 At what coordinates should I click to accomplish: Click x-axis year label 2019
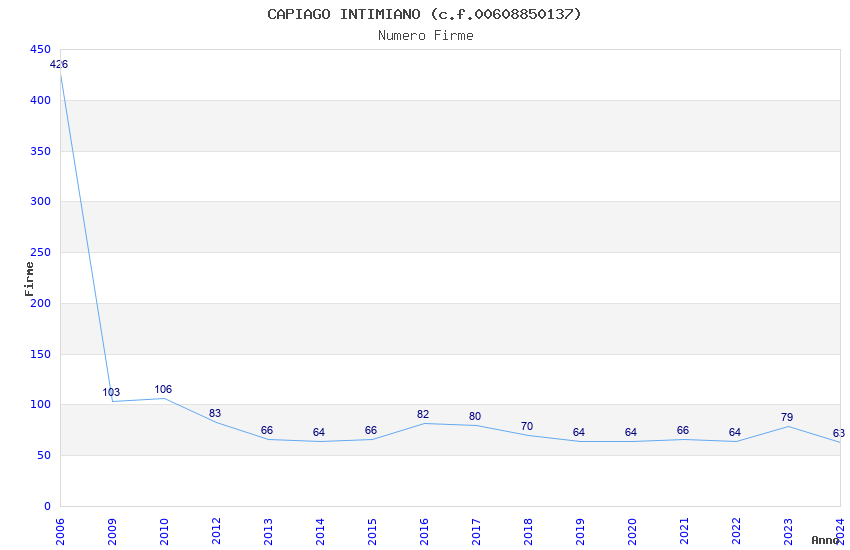(580, 532)
